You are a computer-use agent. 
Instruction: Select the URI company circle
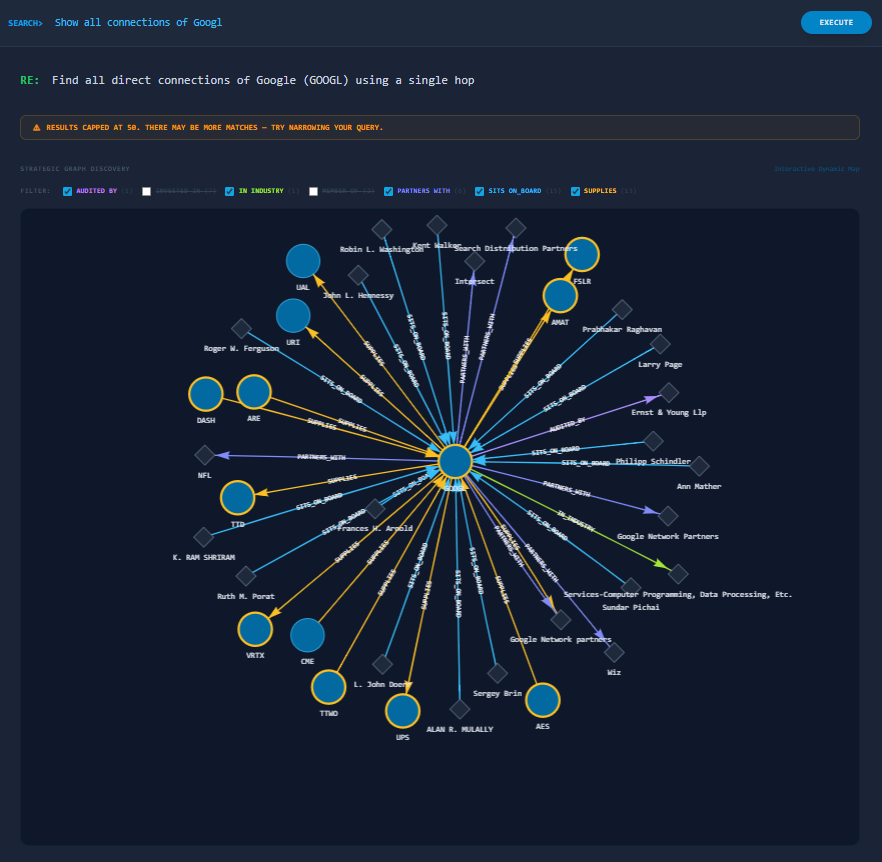293,316
